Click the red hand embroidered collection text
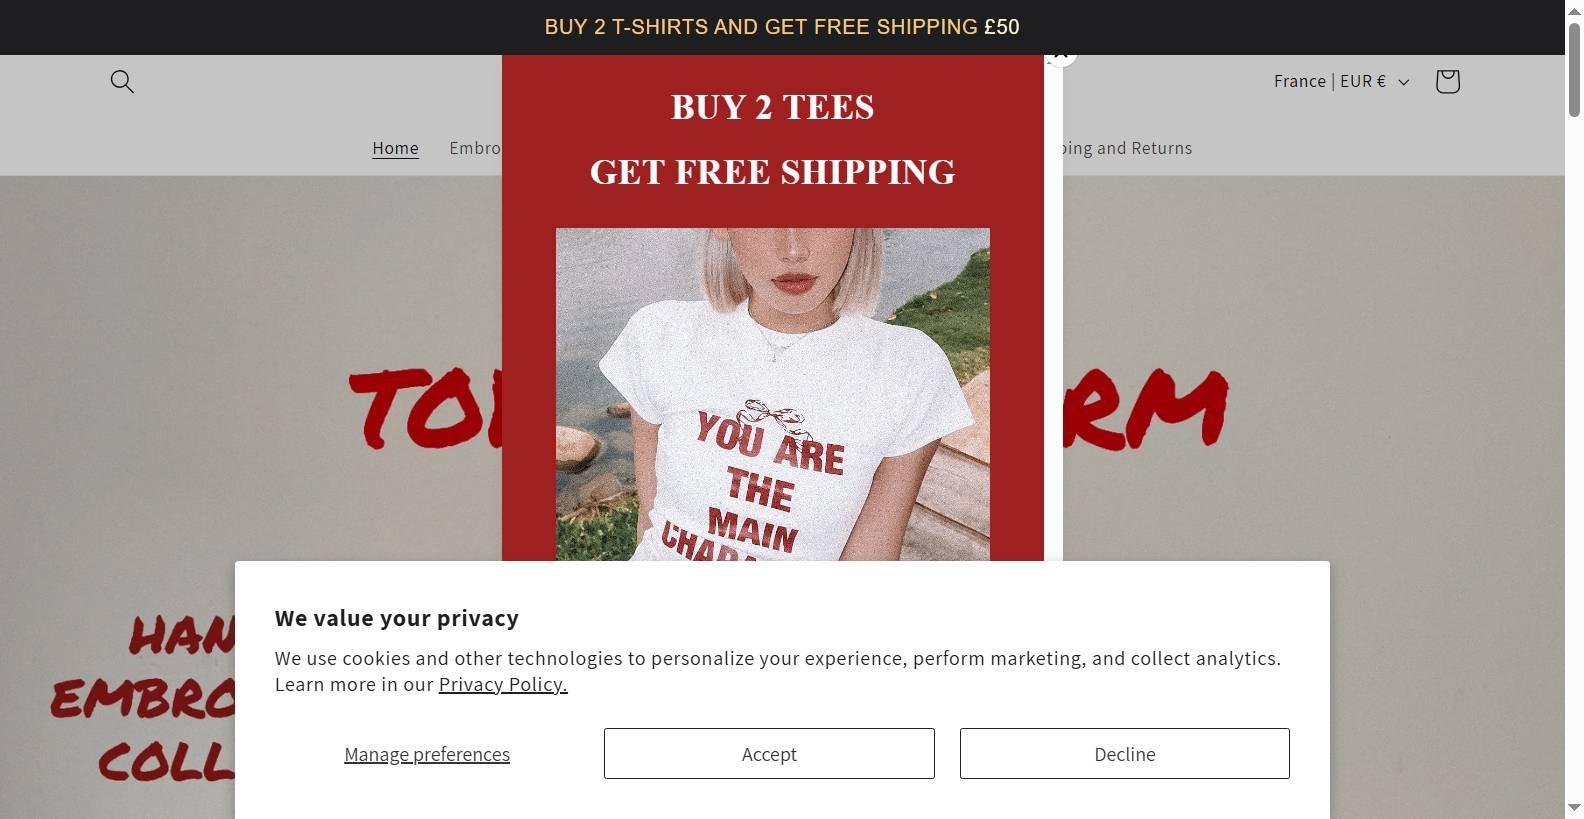The image size is (1584, 819). (143, 700)
